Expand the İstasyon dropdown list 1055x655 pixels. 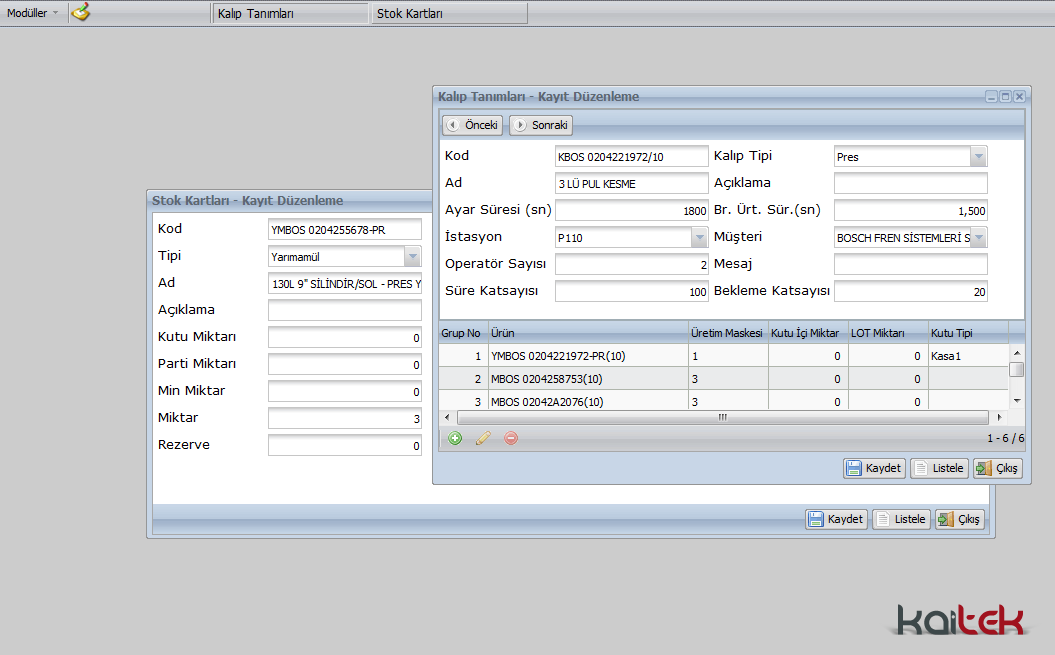(x=699, y=238)
